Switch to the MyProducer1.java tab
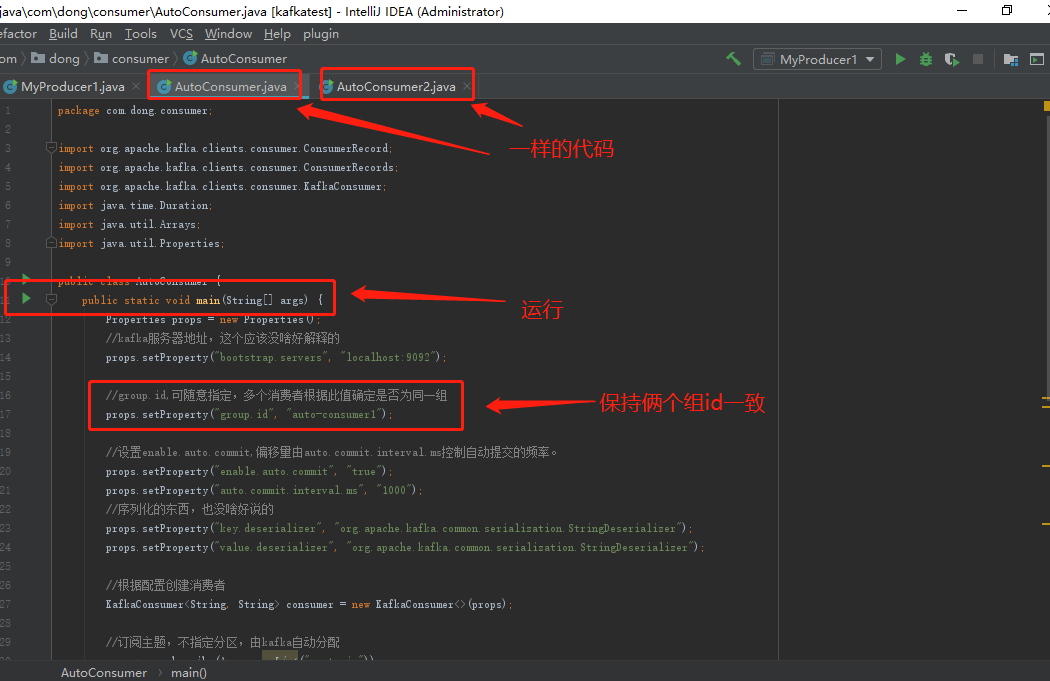 (72, 86)
